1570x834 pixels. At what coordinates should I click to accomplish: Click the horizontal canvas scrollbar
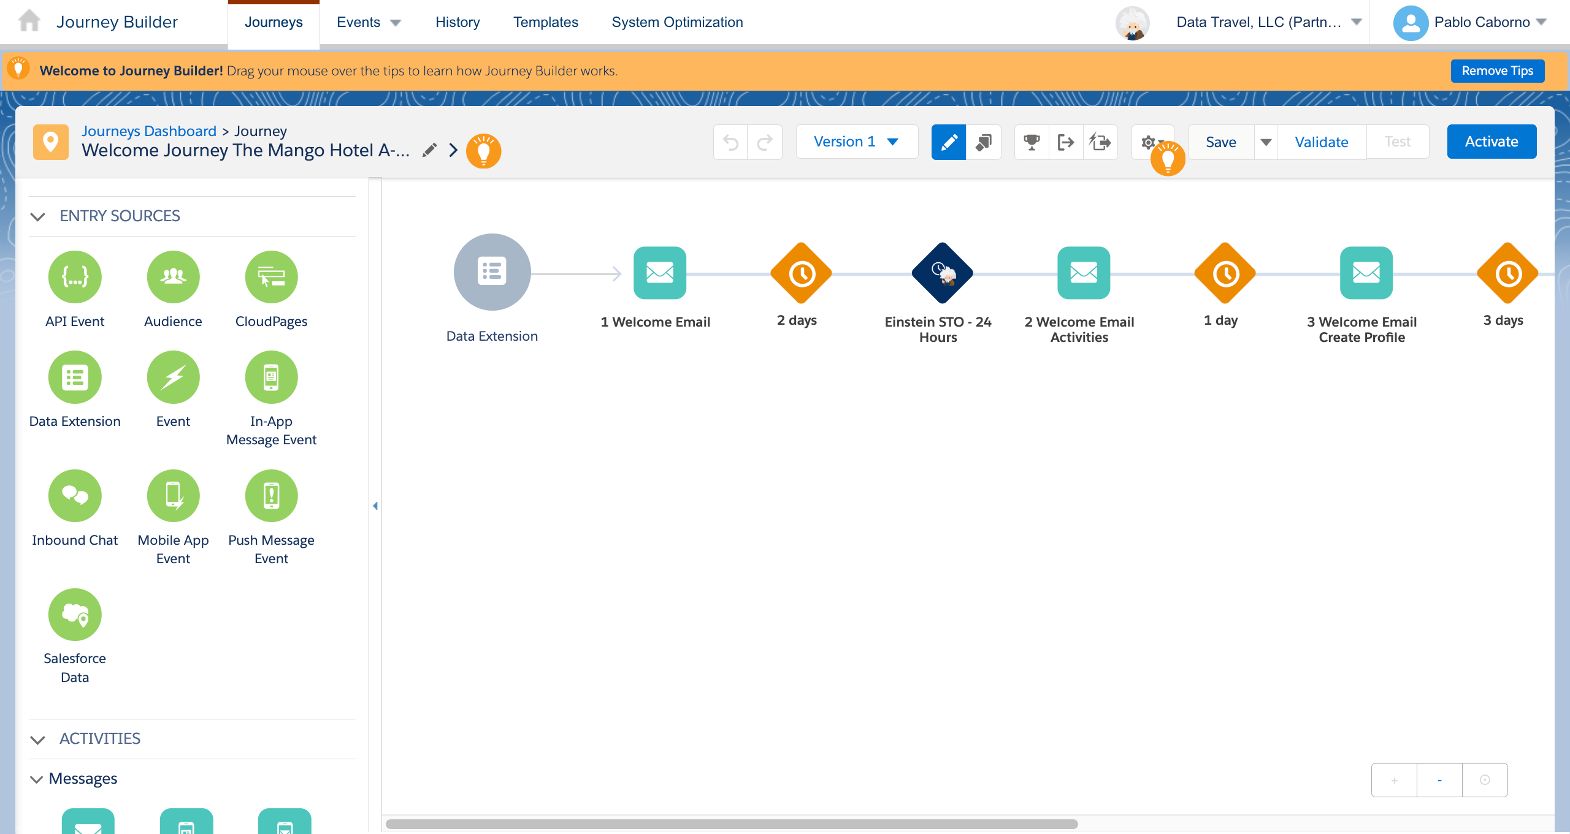point(732,824)
